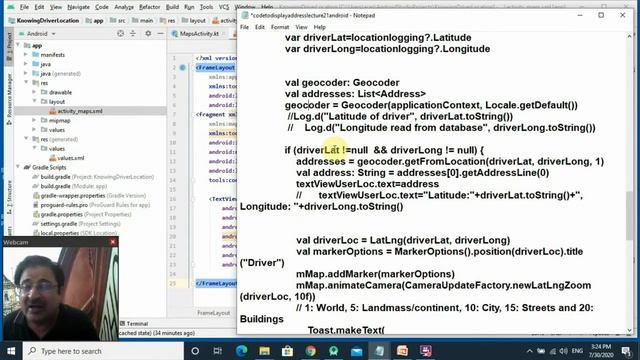Open Project panel settings gear
Image resolution: width=640 pixels, height=360 pixels.
coord(148,33)
